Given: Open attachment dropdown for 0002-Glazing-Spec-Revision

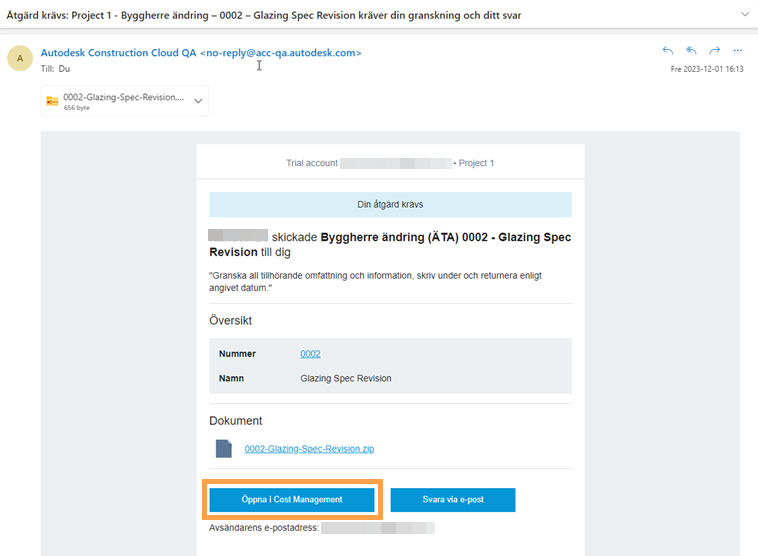Looking at the screenshot, I should (198, 101).
